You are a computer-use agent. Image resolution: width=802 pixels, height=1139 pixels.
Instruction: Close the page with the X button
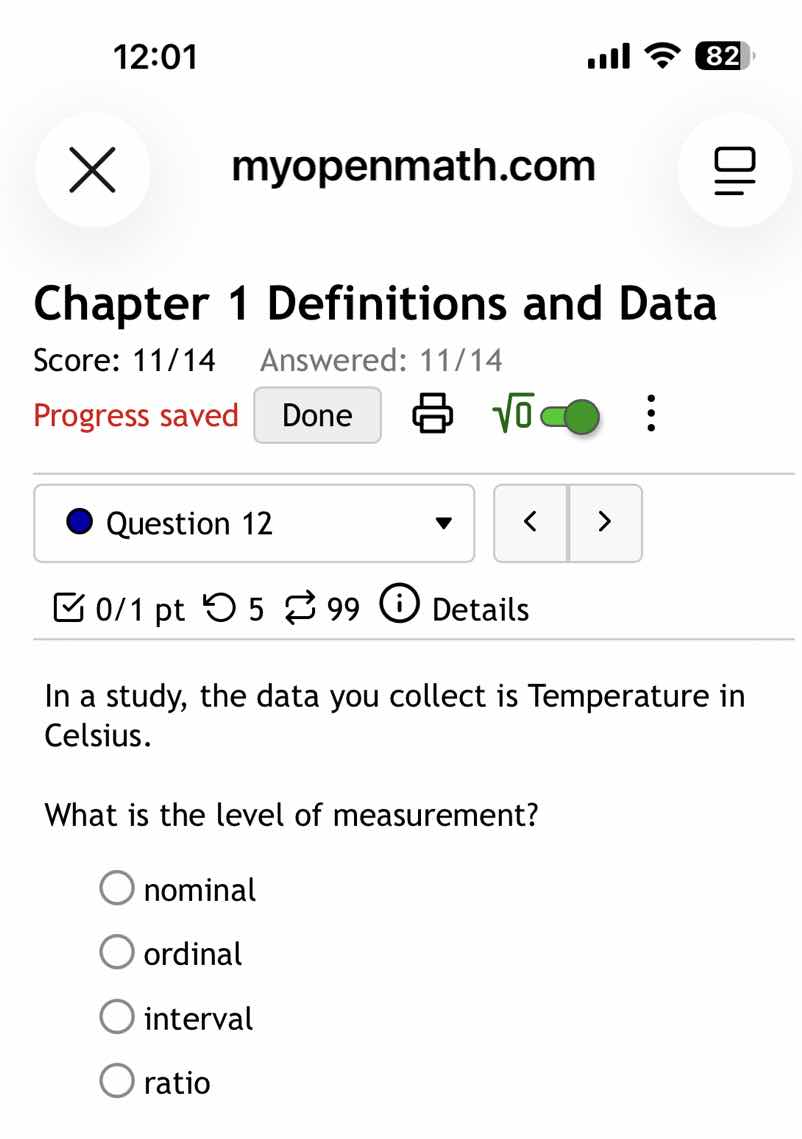(92, 169)
